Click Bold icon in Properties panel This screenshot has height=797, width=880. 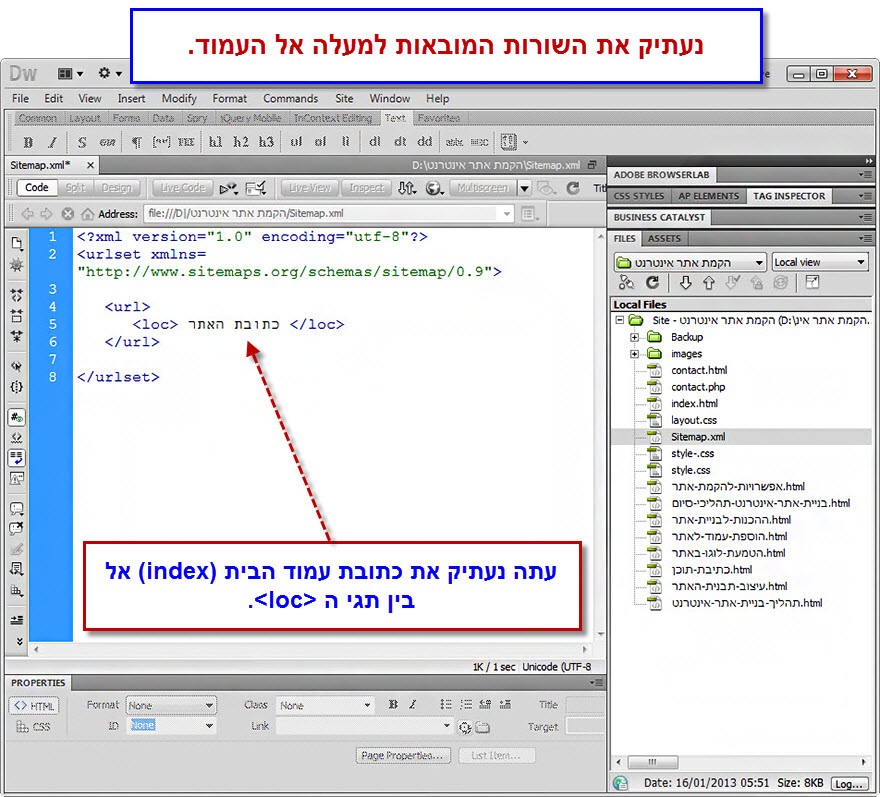pyautogui.click(x=393, y=704)
